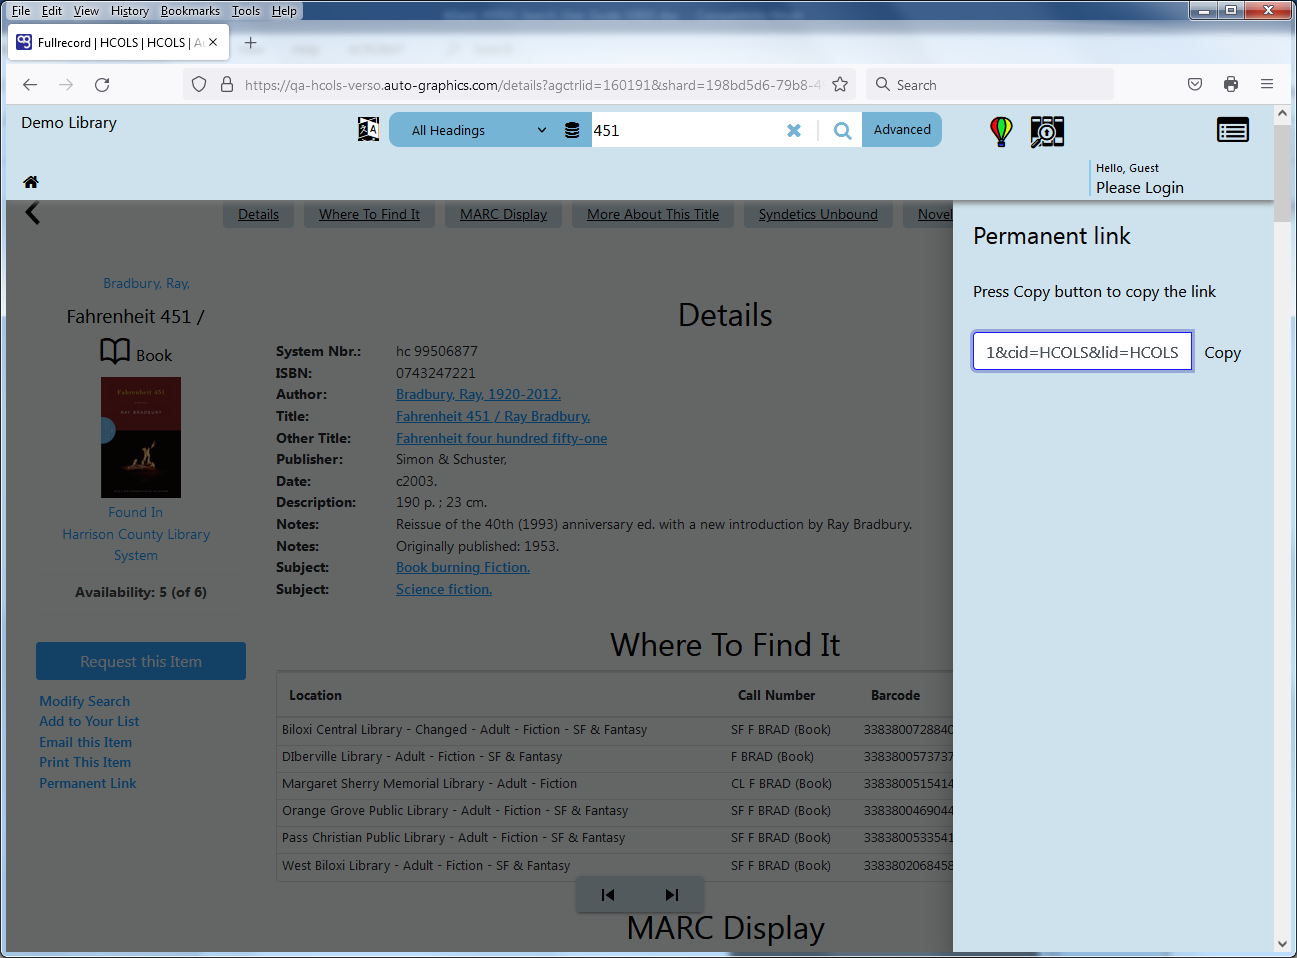This screenshot has height=958, width=1297.
Task: Open the View menu
Action: 86,11
